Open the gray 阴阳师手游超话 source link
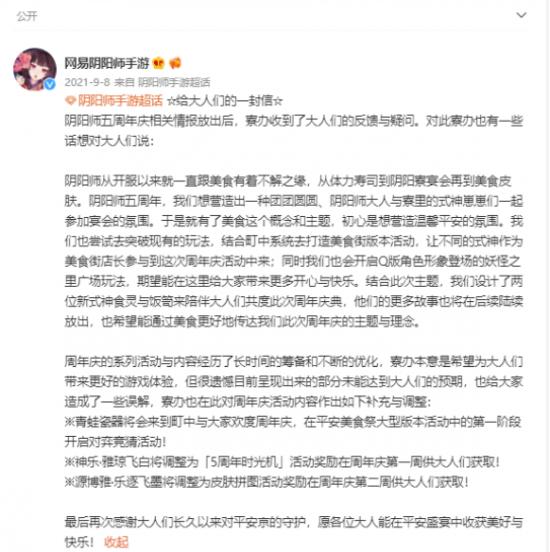 pos(174,82)
